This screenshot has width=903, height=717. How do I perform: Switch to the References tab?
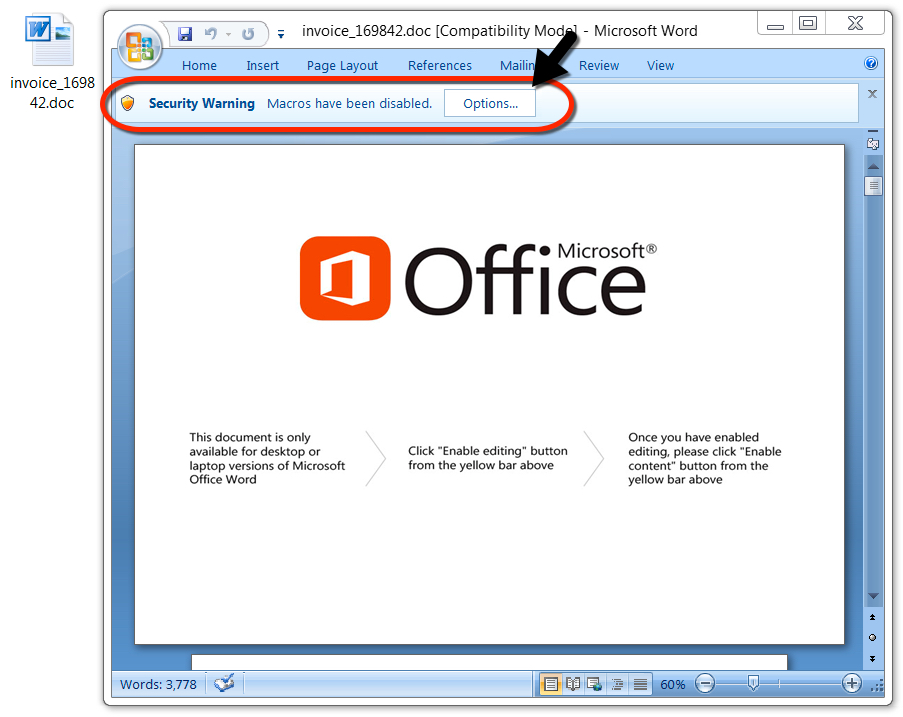click(x=439, y=66)
